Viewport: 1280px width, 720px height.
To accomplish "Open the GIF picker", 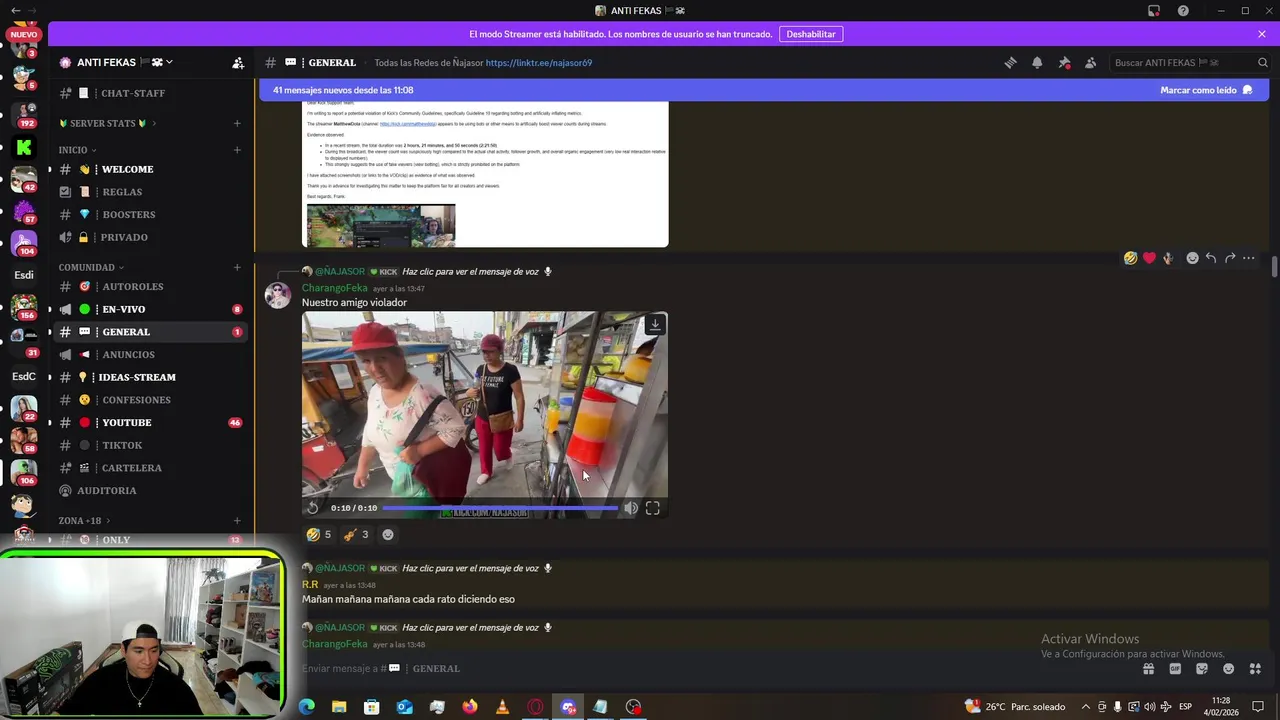I will tap(1175, 668).
